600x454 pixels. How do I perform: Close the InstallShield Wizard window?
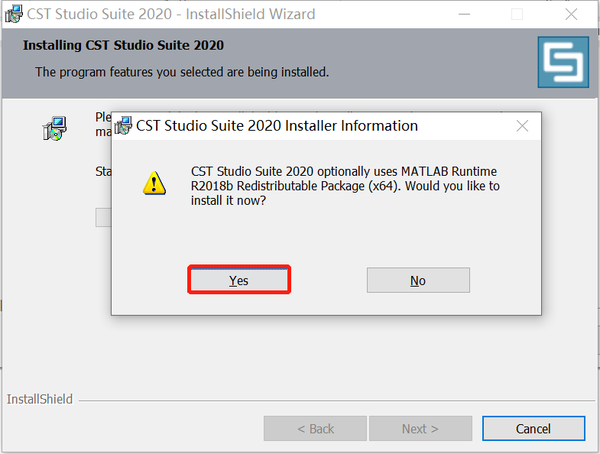571,15
